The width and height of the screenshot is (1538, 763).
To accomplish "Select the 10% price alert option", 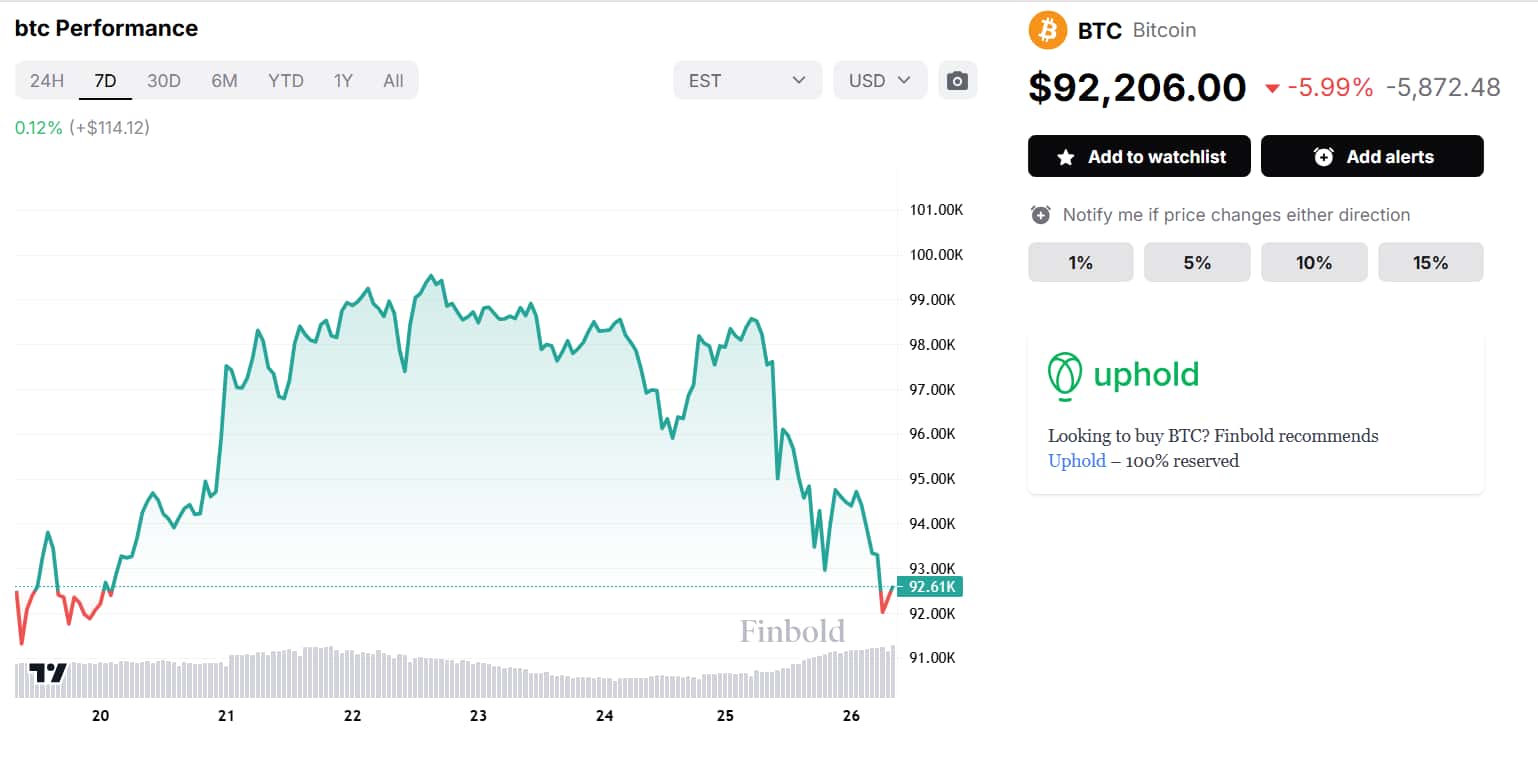I will tap(1313, 263).
